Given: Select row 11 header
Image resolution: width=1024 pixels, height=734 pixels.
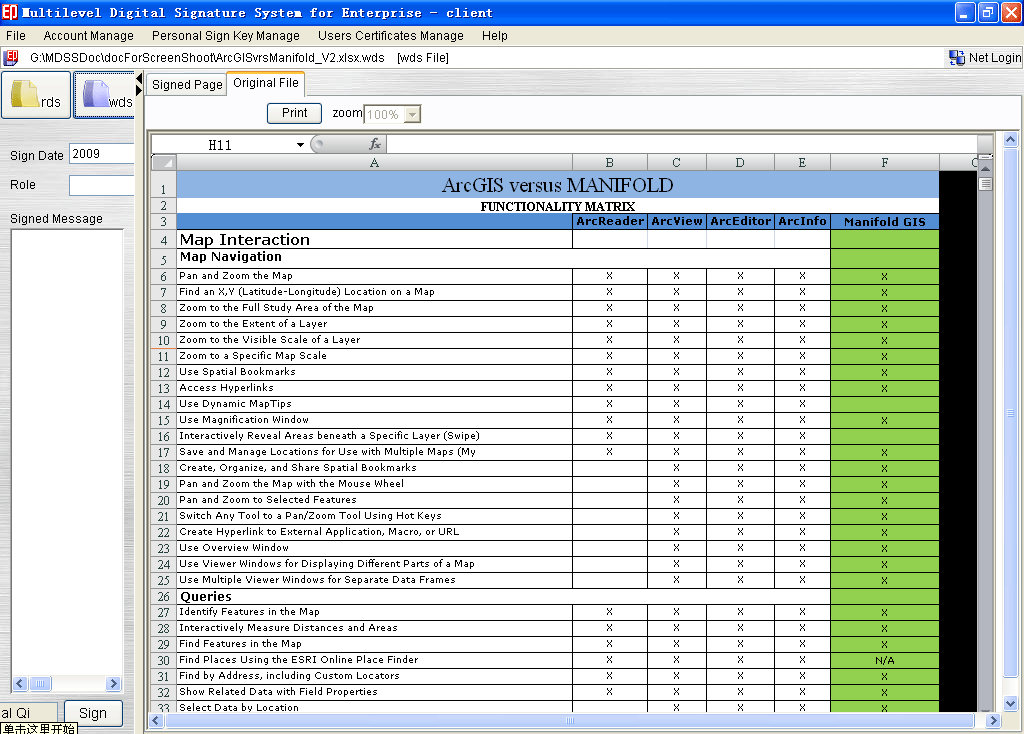Looking at the screenshot, I should pyautogui.click(x=164, y=357).
